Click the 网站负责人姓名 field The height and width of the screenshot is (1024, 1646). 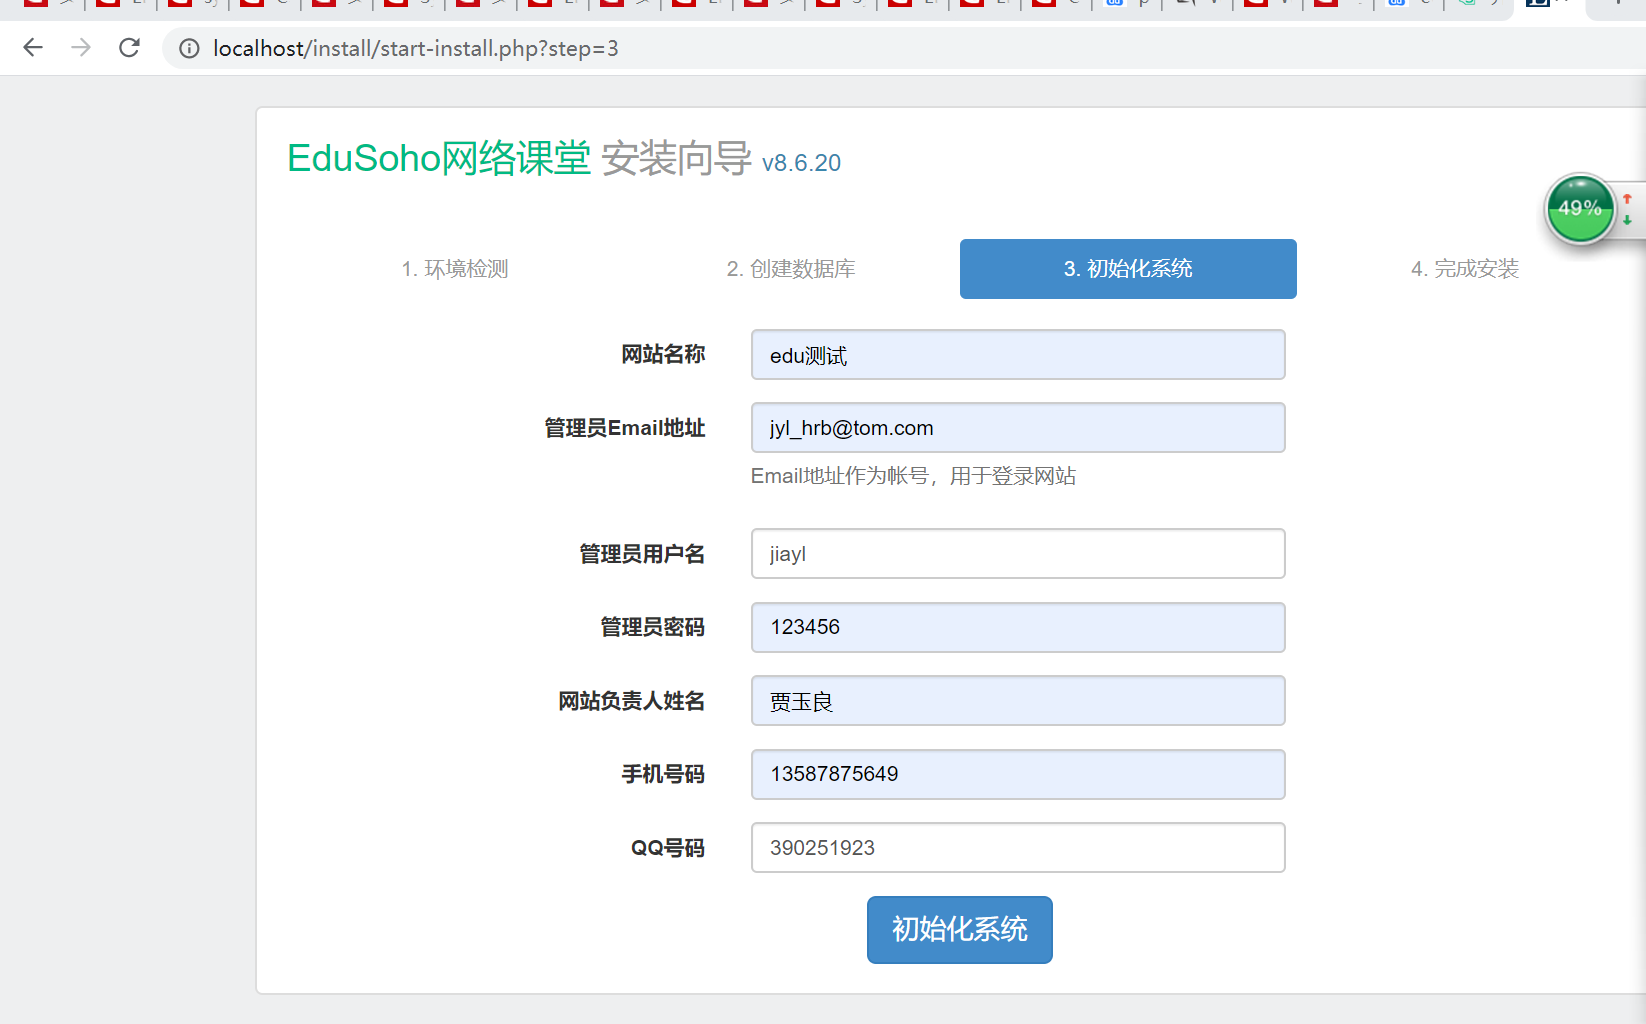point(1018,701)
